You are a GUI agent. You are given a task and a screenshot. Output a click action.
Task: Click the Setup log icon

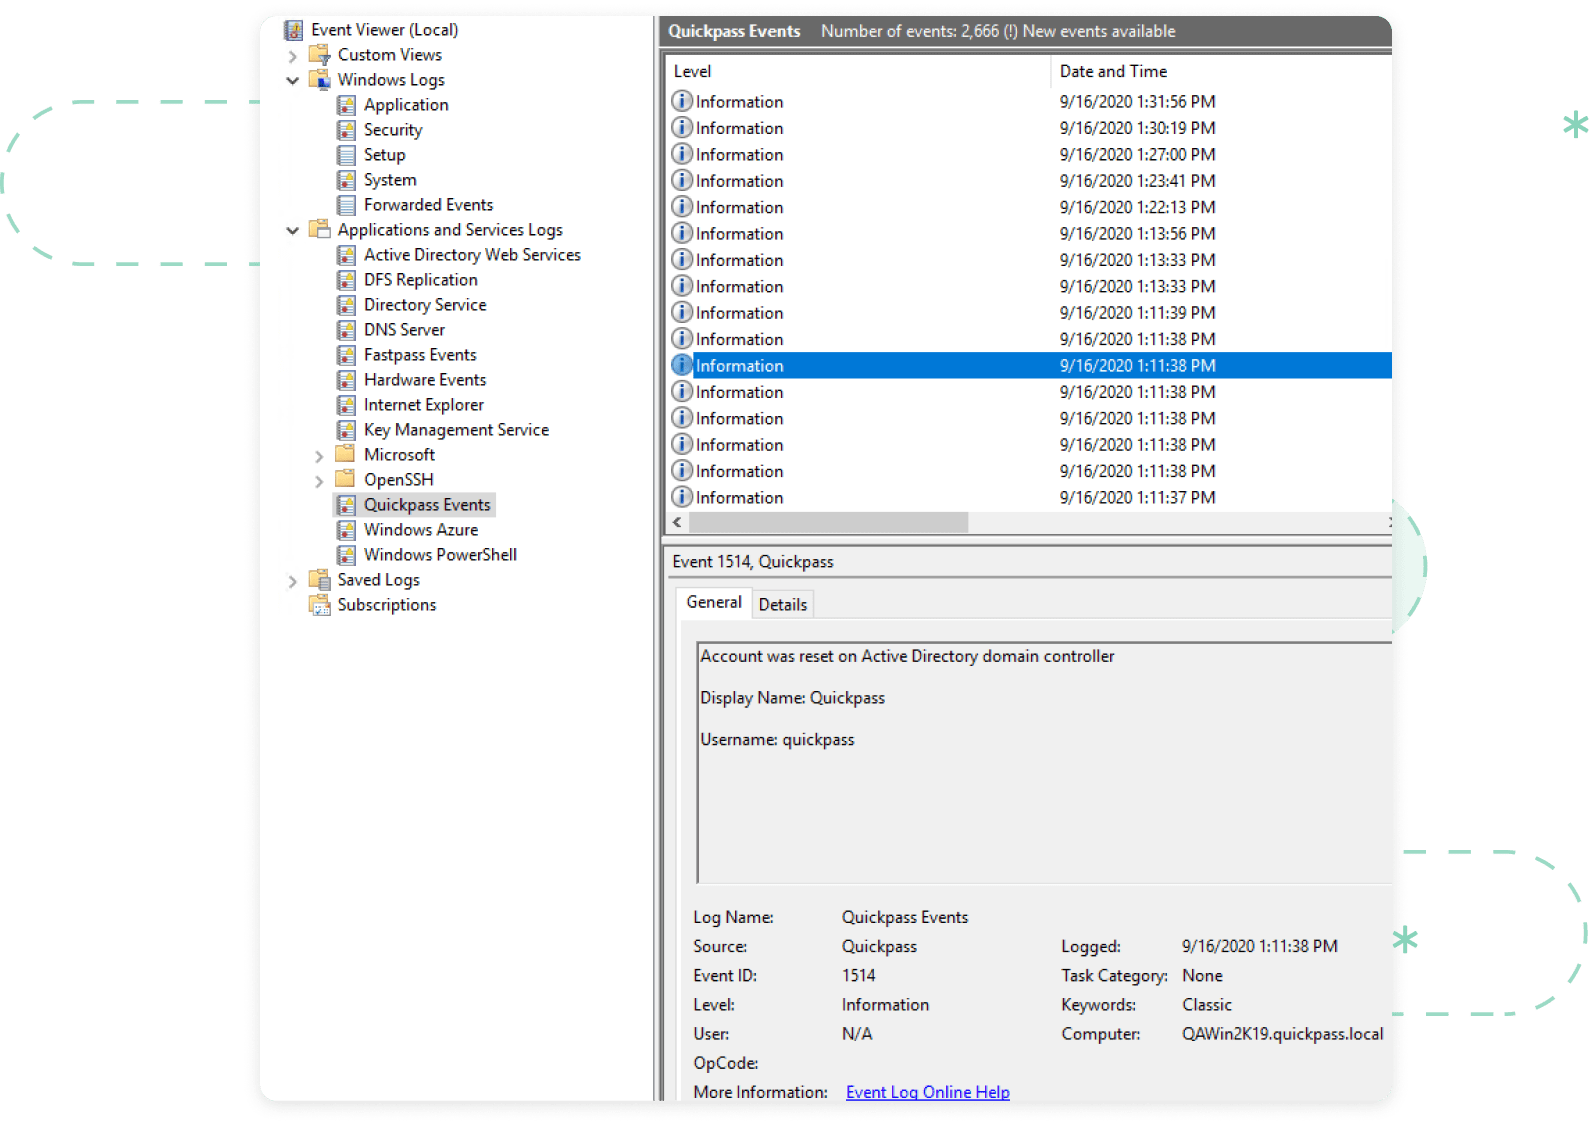tap(346, 155)
